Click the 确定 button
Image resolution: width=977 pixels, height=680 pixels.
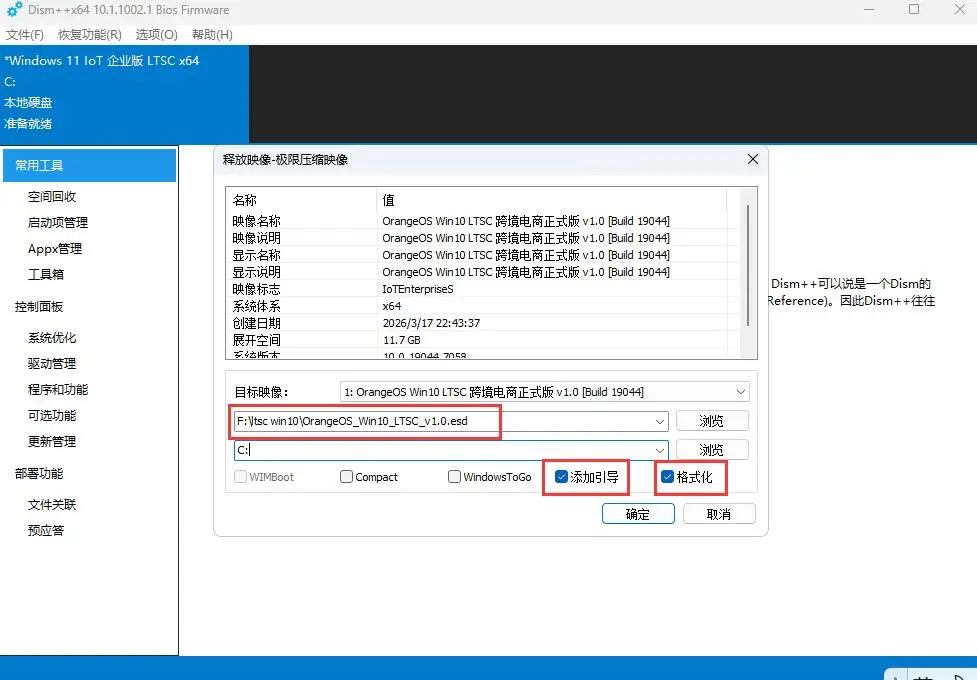pyautogui.click(x=638, y=514)
